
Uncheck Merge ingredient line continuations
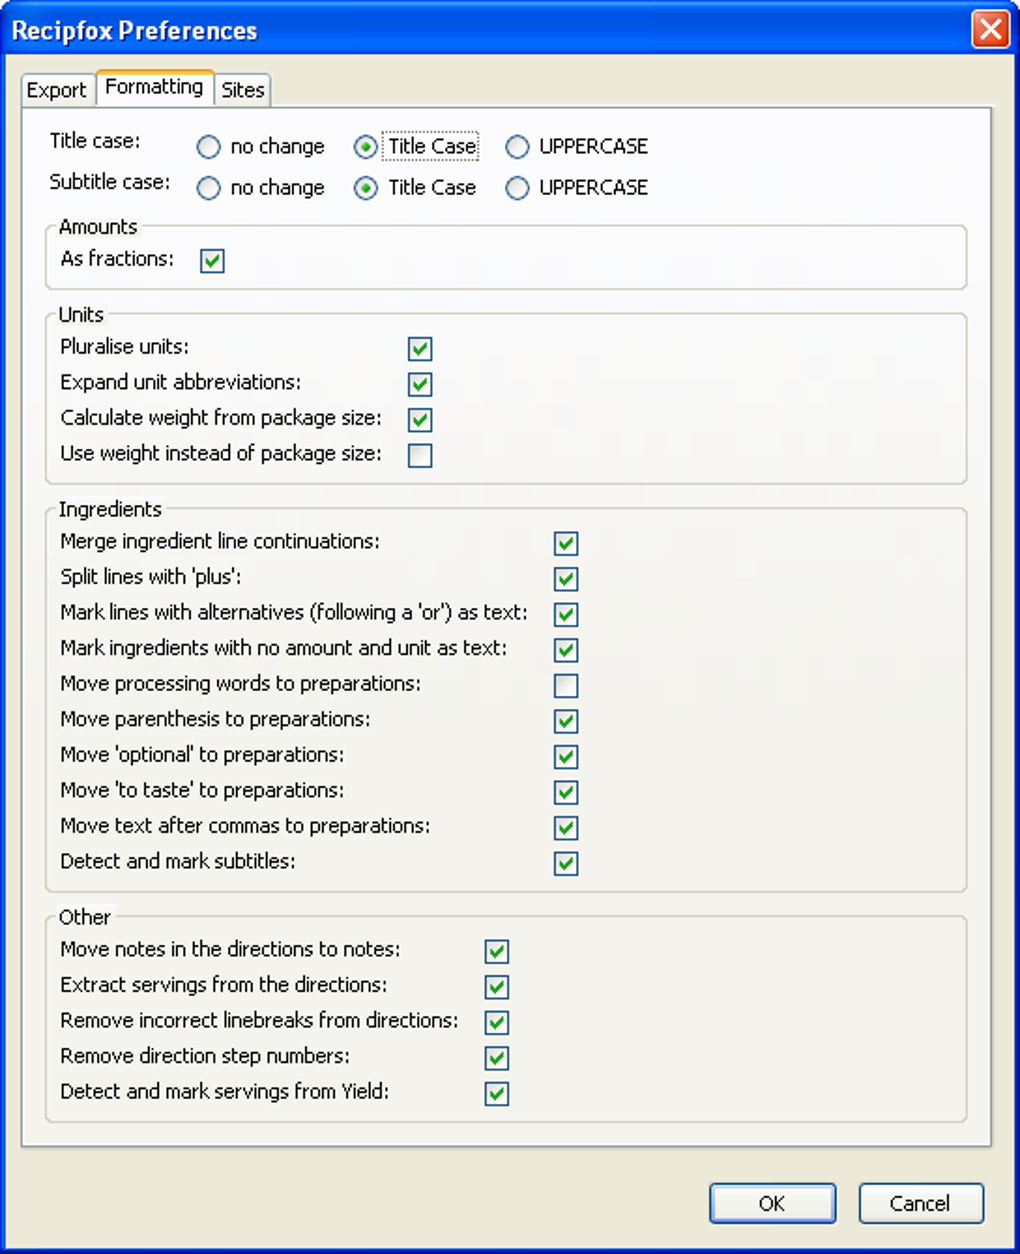tap(566, 543)
